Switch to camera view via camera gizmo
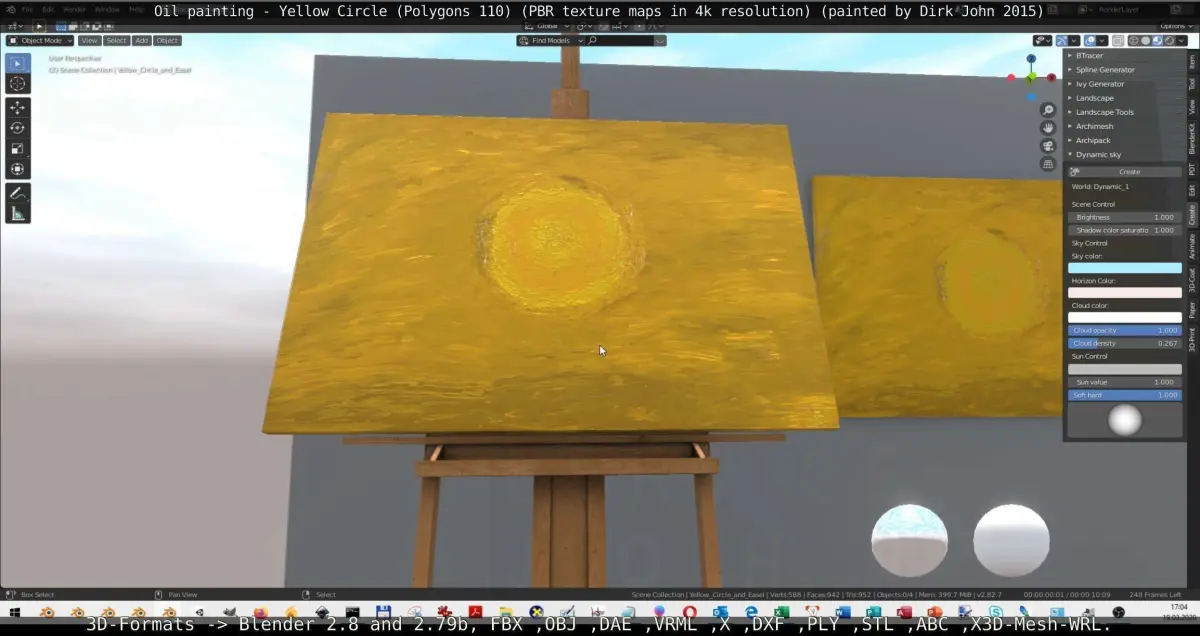Screen dimensions: 1200x636 1048,146
